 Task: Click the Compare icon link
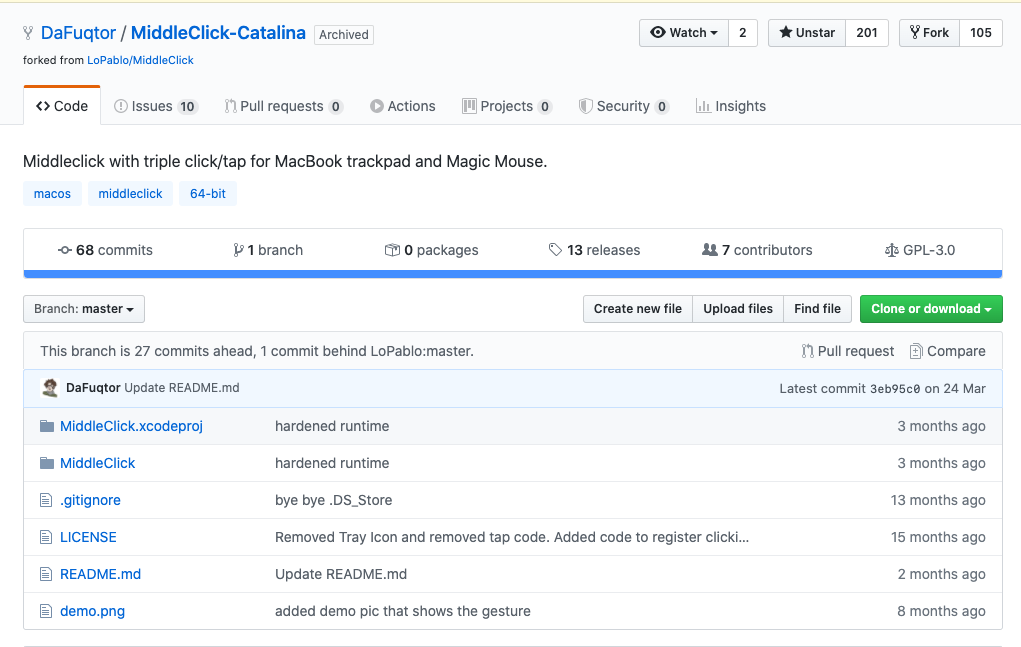pyautogui.click(x=916, y=351)
